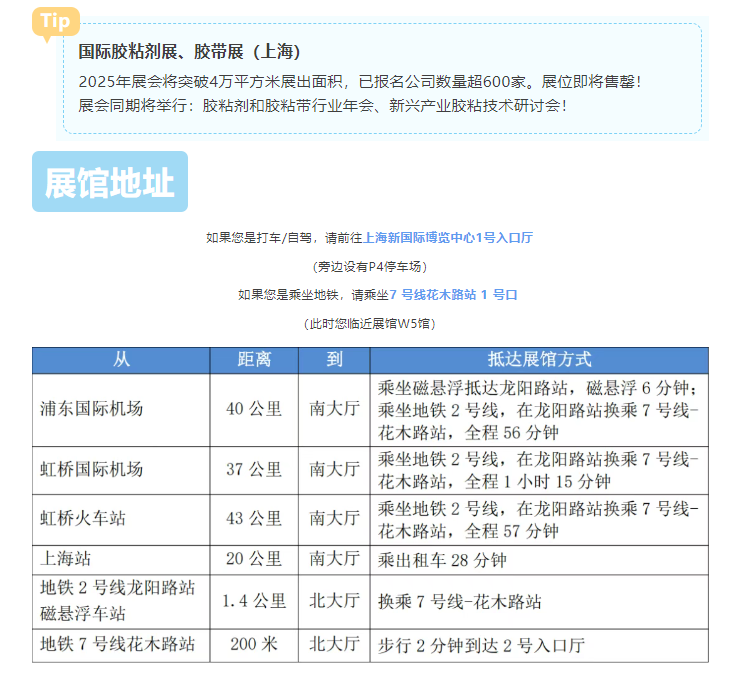Click the orange Tip speech bubble icon

(55, 23)
